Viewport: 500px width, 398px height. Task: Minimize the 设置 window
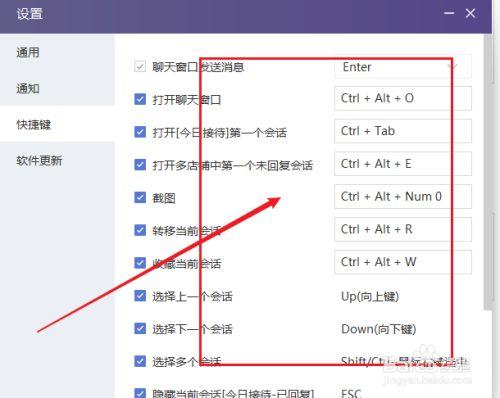449,13
